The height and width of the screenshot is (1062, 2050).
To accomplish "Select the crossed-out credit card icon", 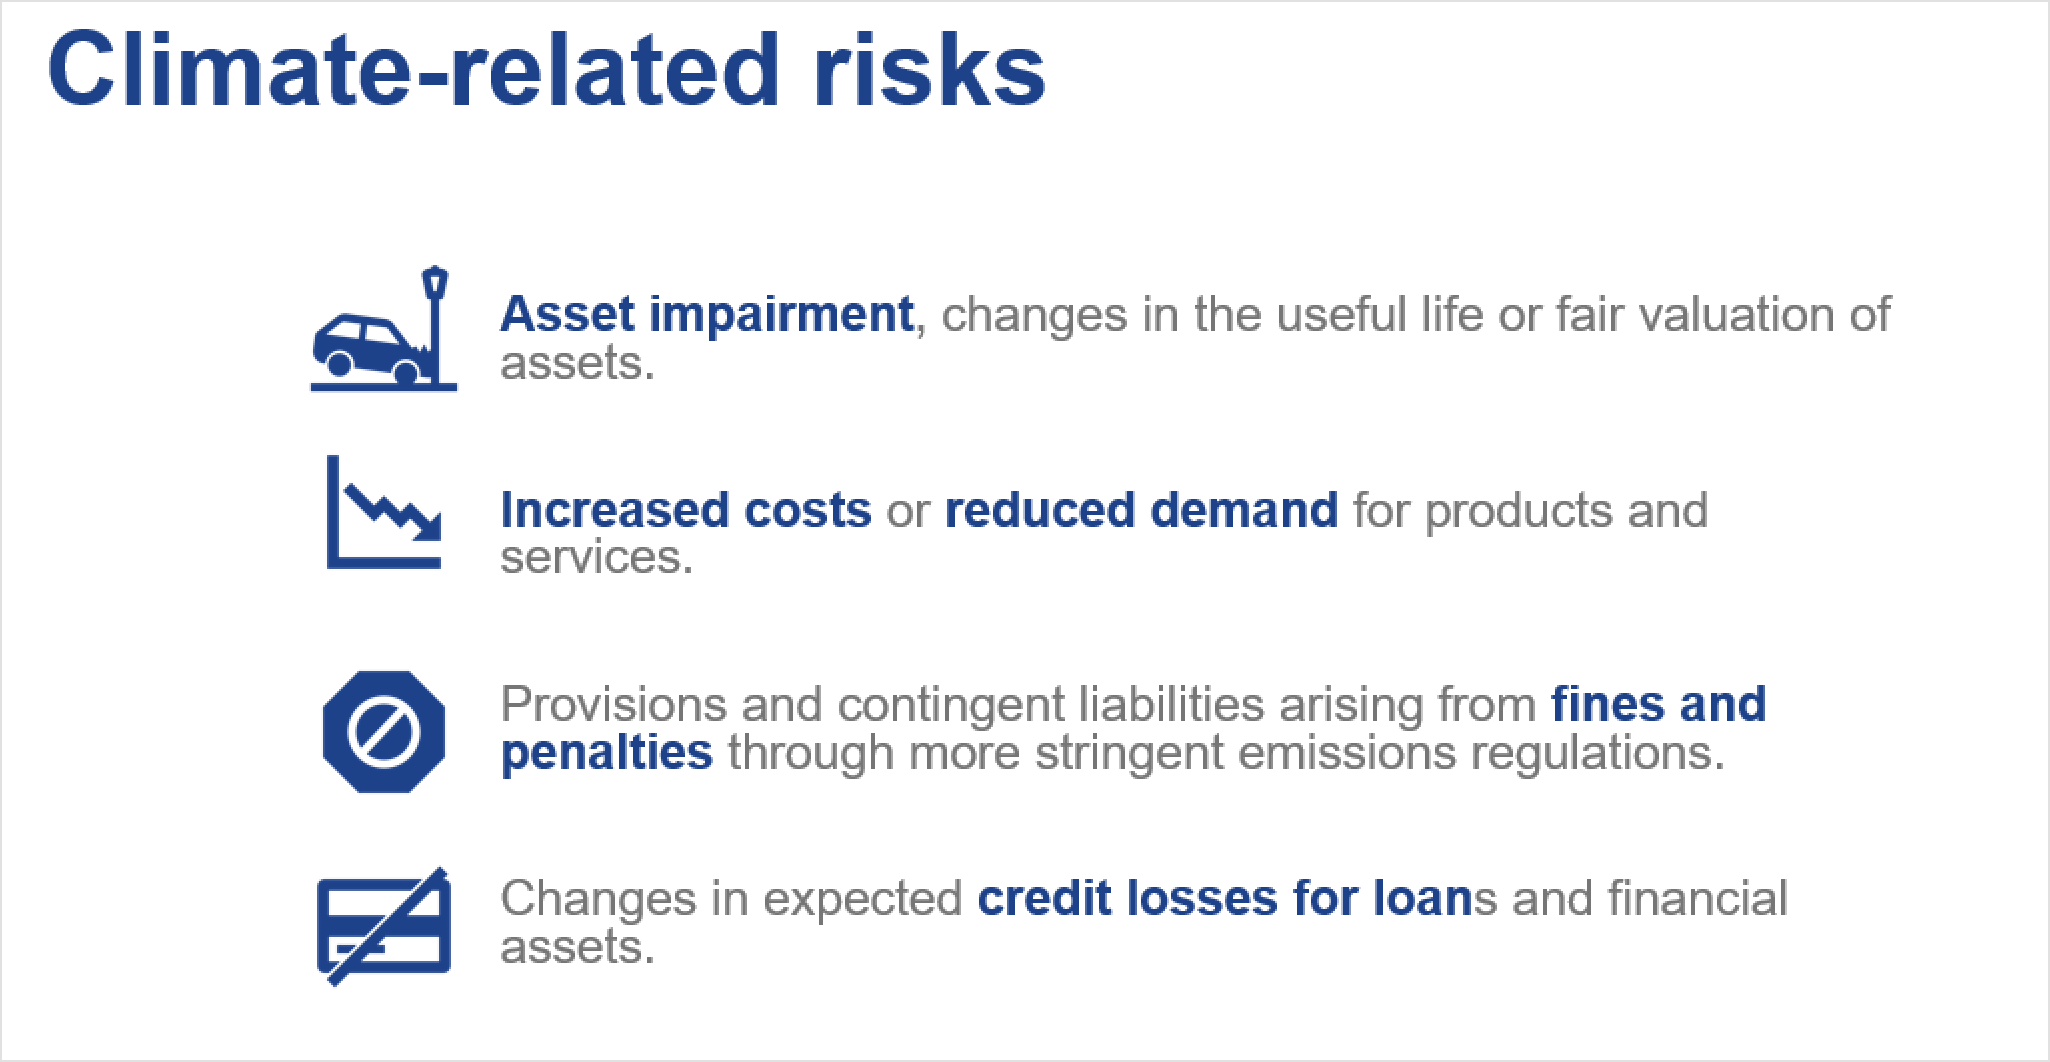I will pyautogui.click(x=384, y=926).
